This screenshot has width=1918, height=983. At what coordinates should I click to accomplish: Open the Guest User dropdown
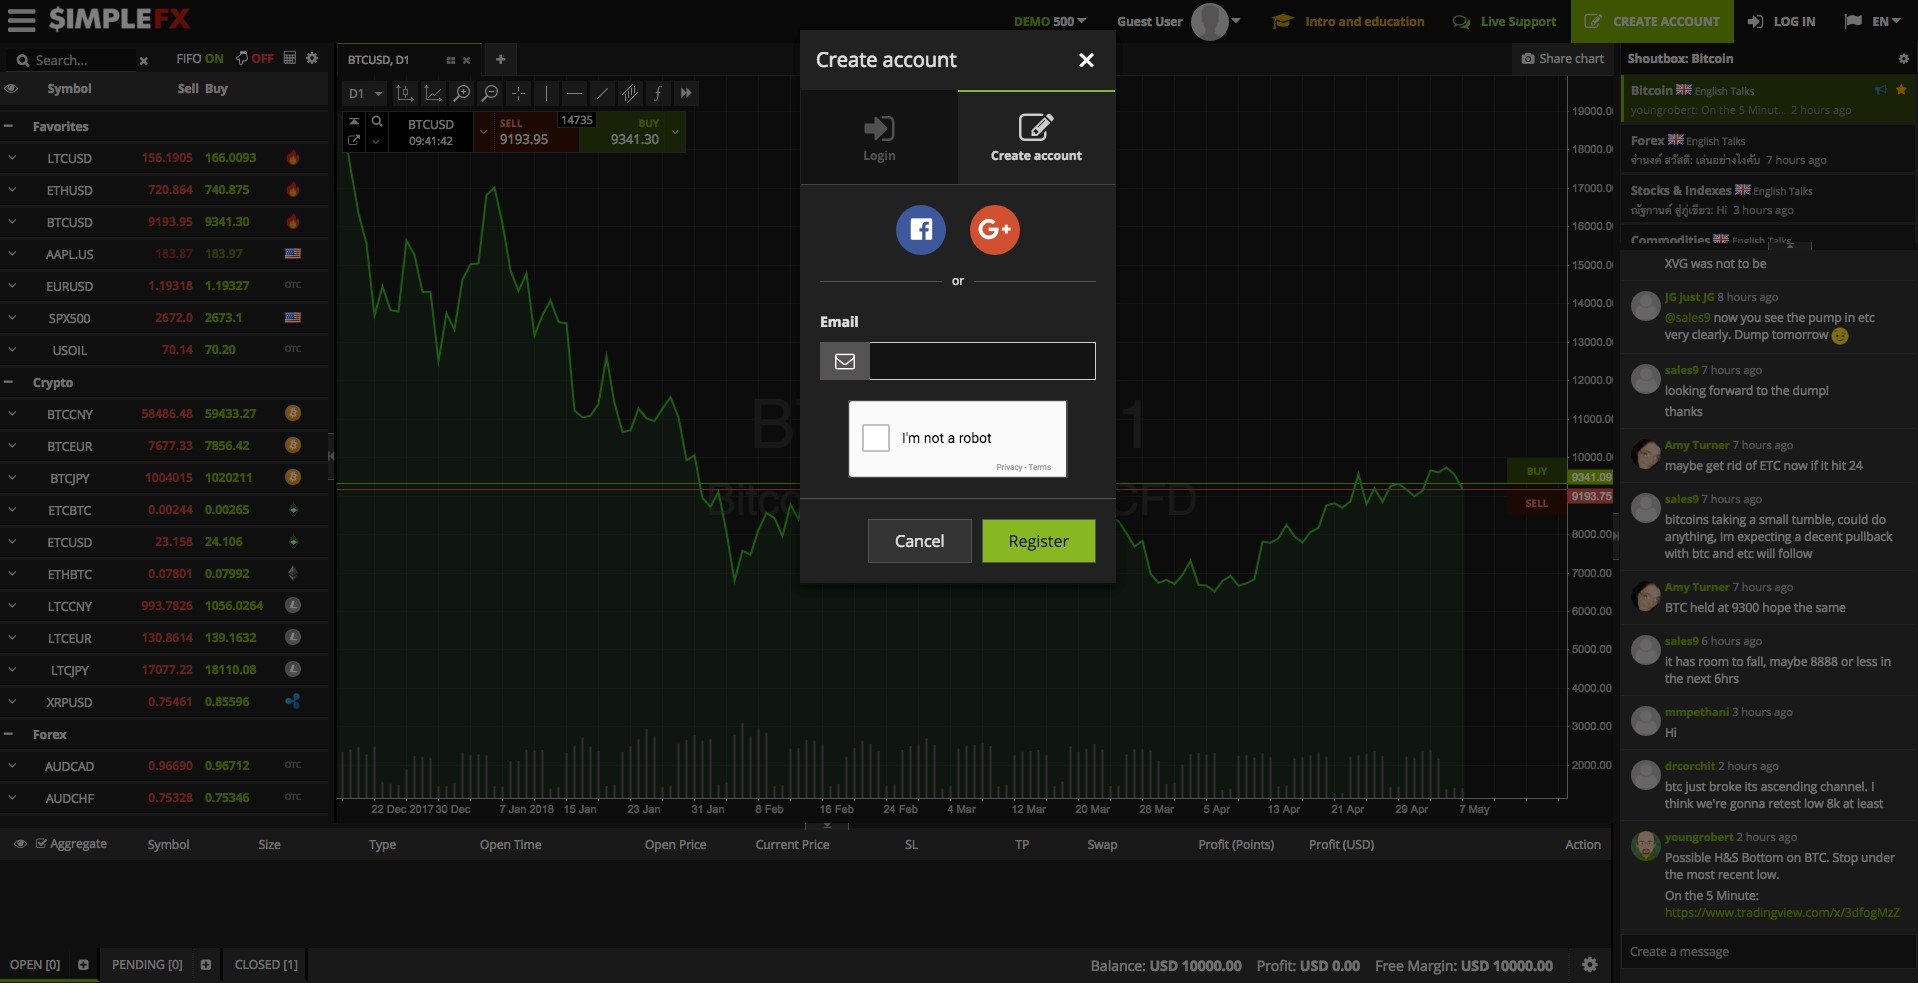tap(1178, 21)
